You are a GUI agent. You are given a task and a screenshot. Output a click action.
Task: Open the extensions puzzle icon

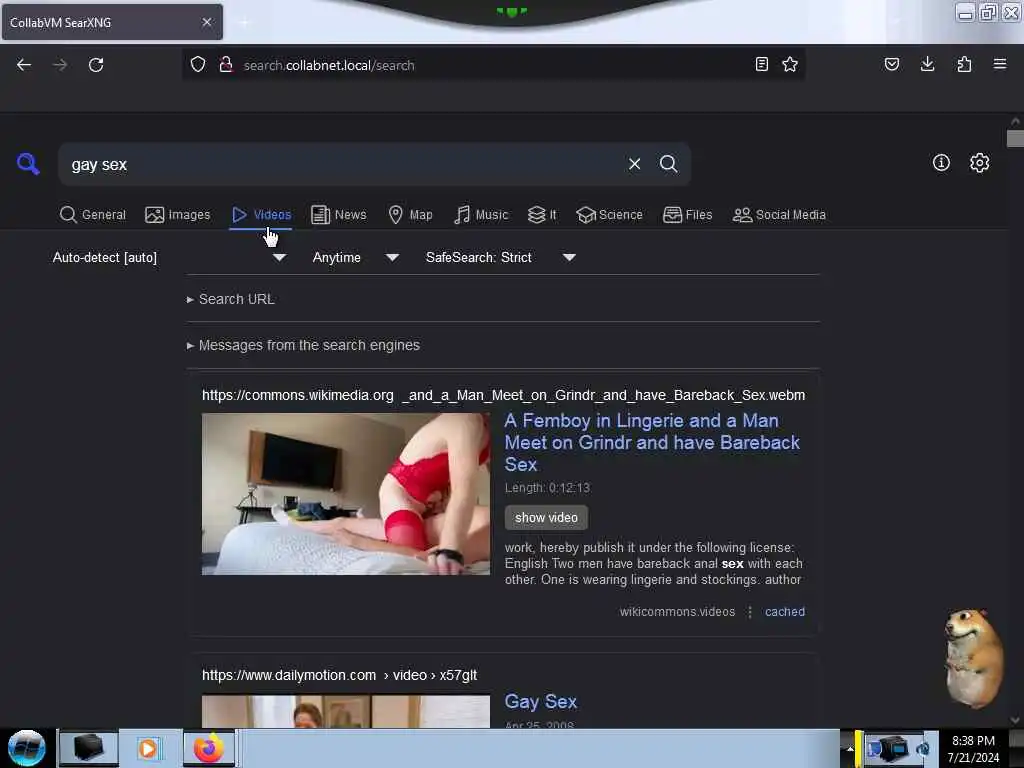point(964,64)
